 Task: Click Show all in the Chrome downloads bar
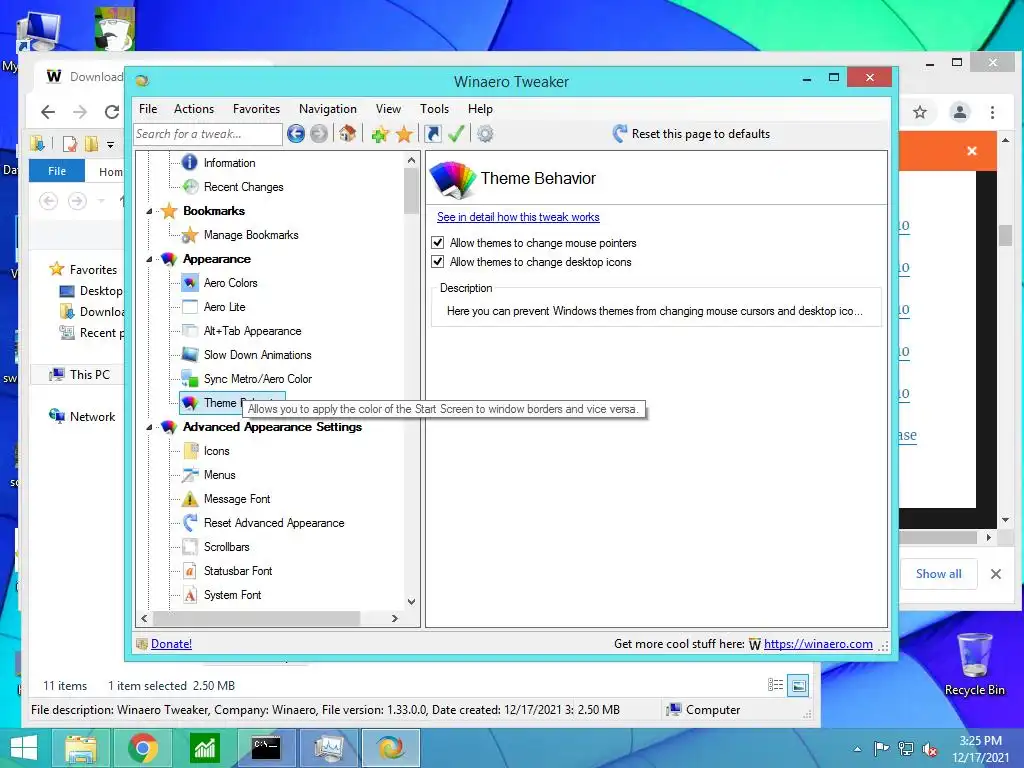(938, 574)
